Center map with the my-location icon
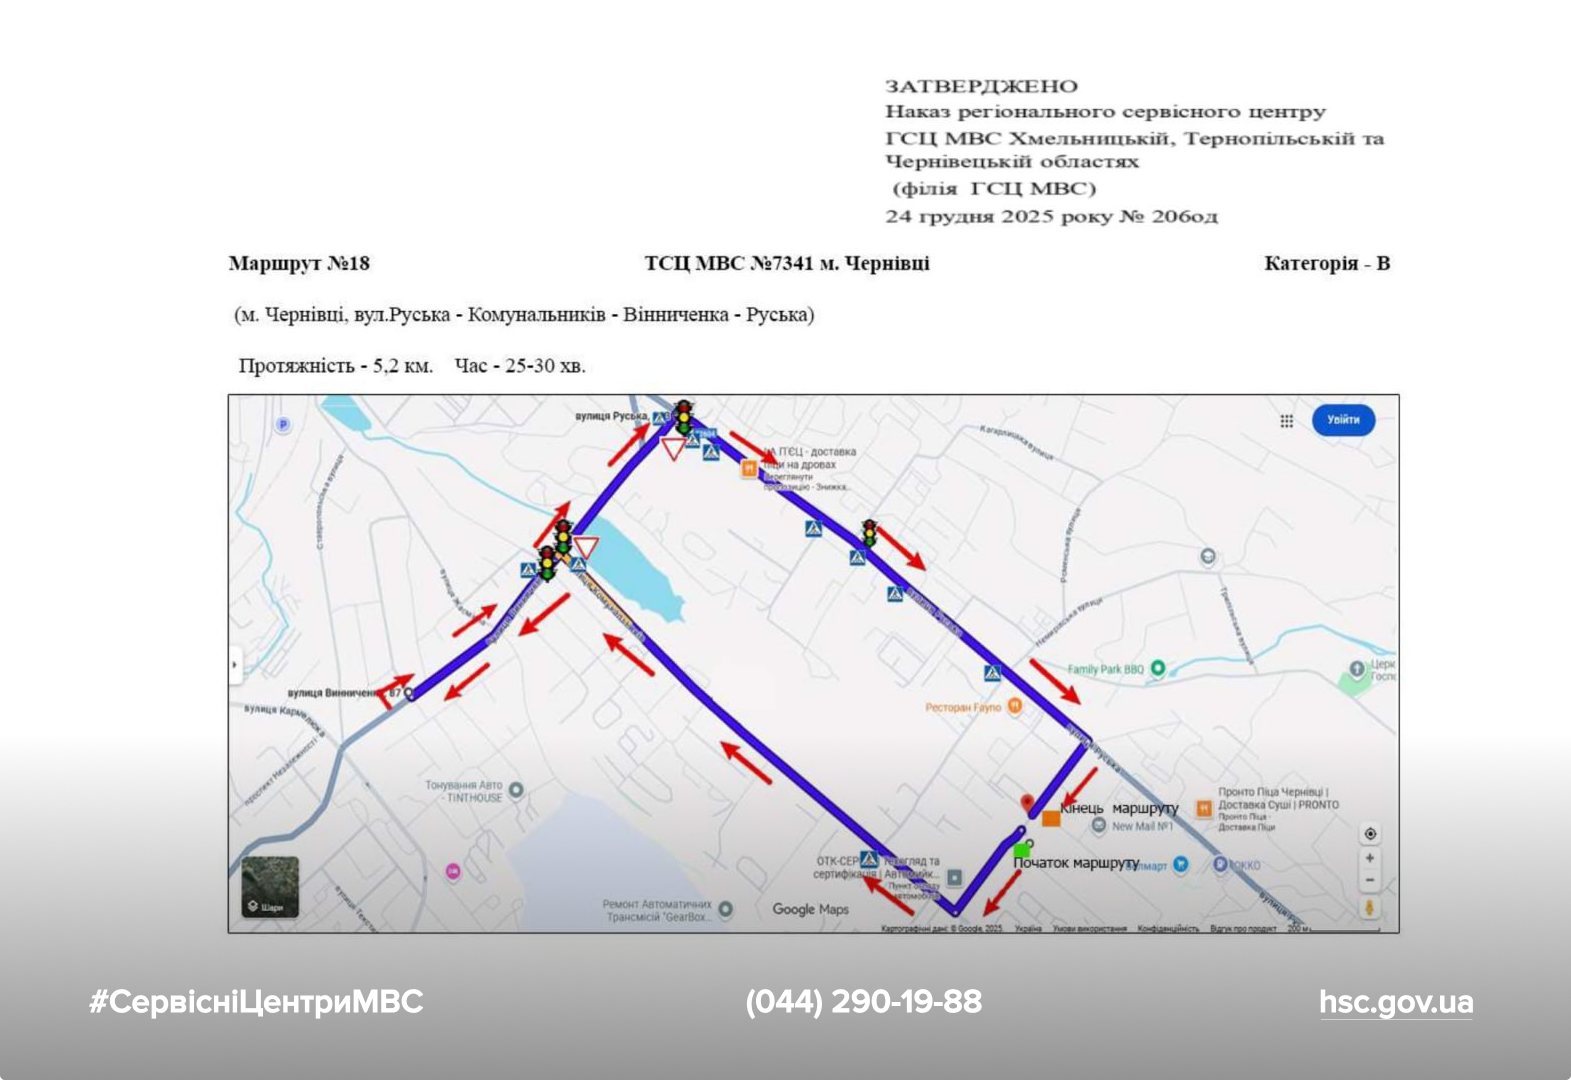The image size is (1571, 1080). click(x=1370, y=834)
